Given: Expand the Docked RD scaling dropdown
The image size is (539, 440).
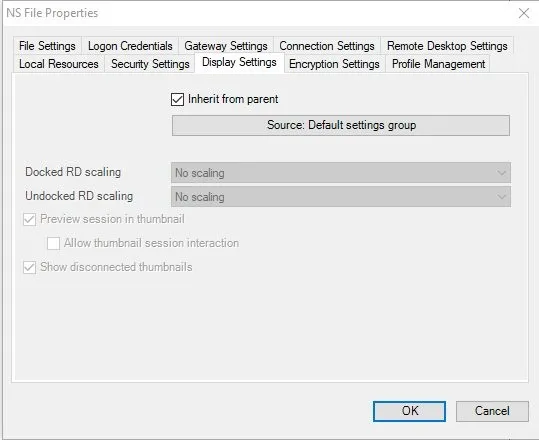Looking at the screenshot, I should coord(341,173).
